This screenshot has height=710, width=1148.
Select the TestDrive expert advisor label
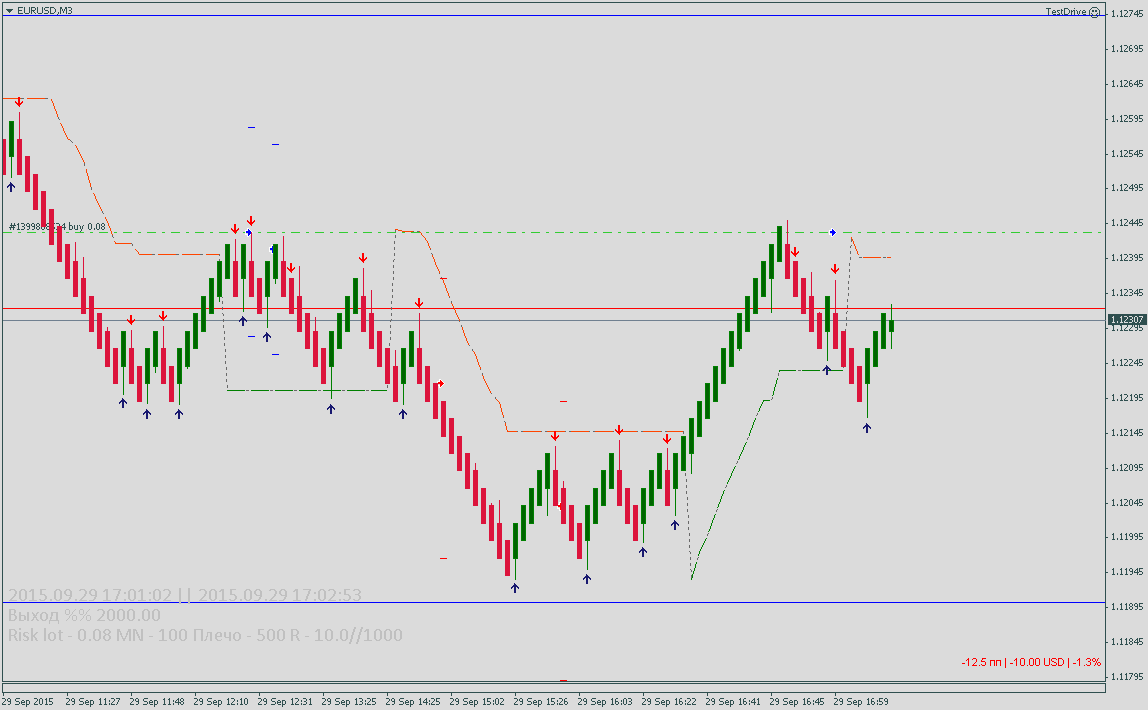pos(1065,12)
